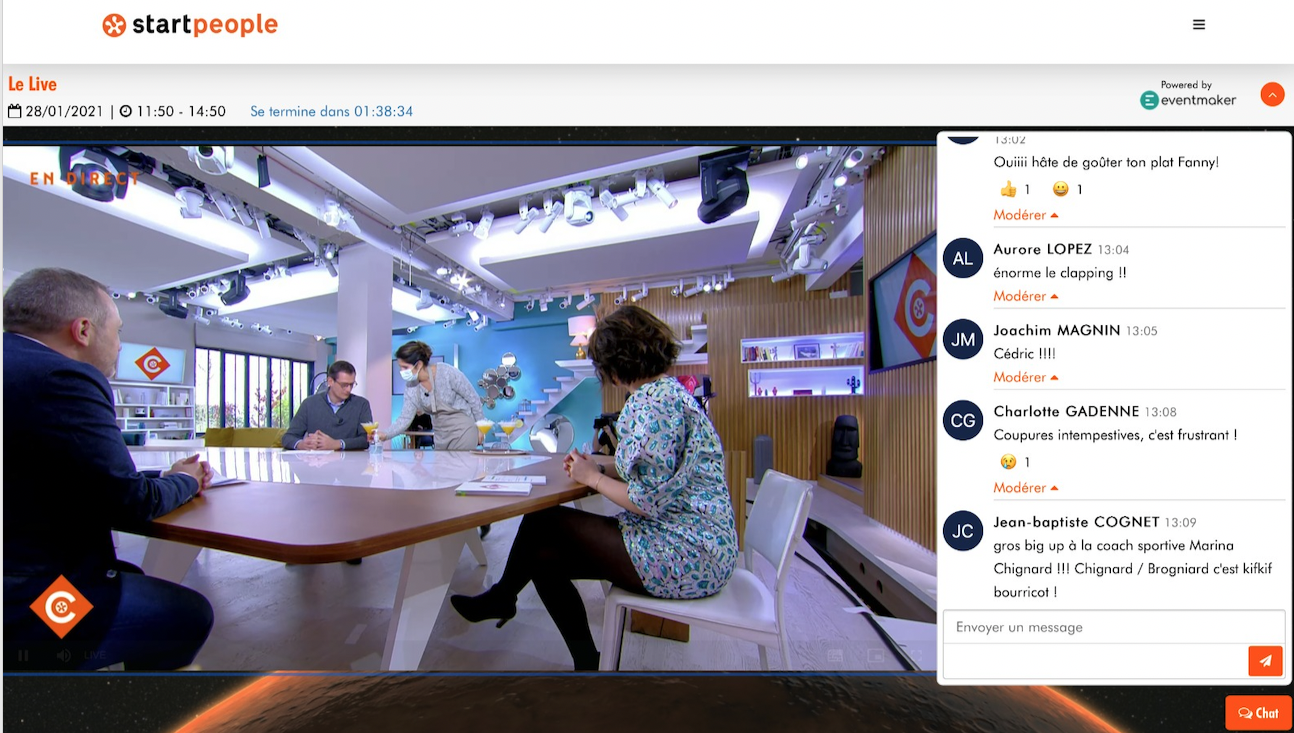Click the name Aurore LOPEZ

(1042, 249)
